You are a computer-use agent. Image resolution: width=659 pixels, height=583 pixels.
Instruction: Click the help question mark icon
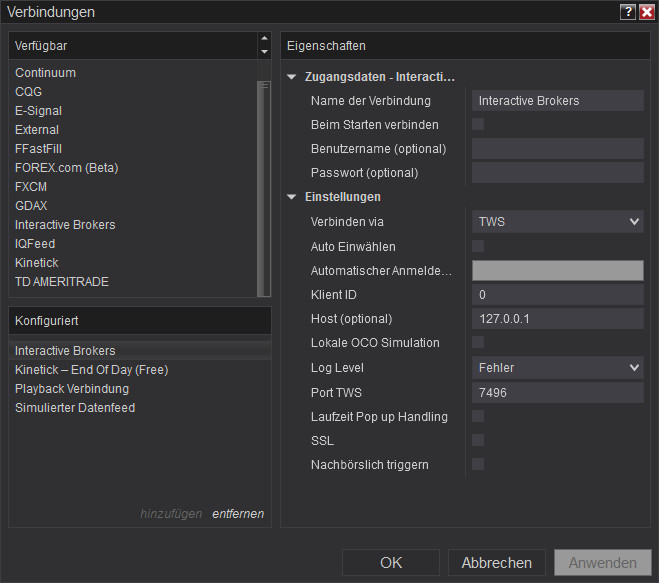(x=627, y=12)
